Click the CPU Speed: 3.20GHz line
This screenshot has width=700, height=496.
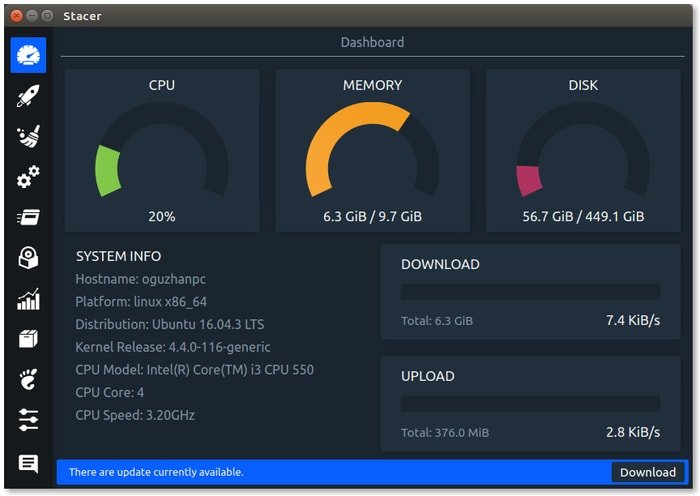[x=135, y=415]
